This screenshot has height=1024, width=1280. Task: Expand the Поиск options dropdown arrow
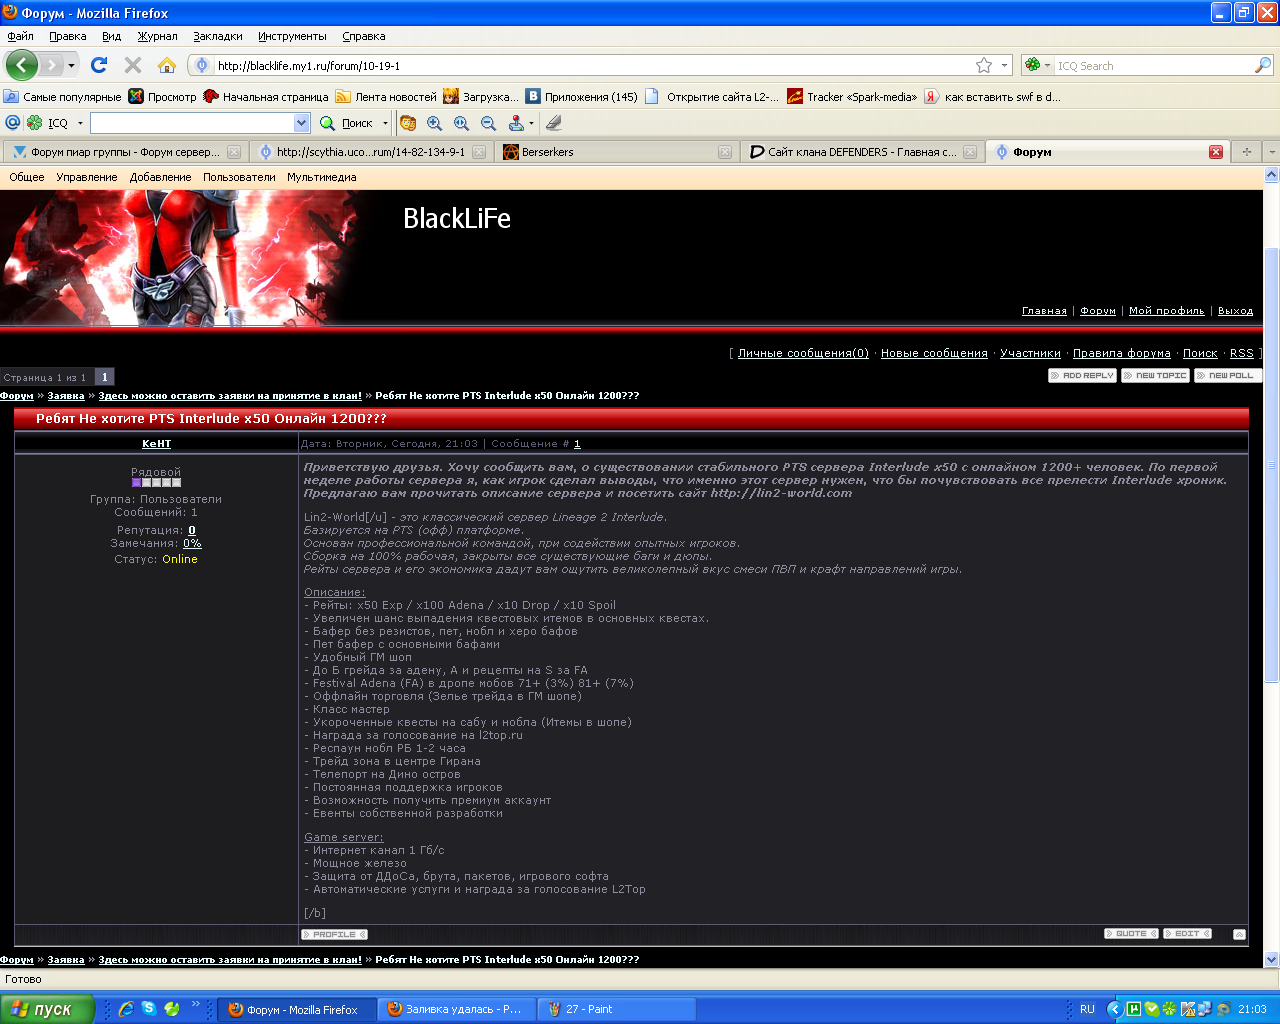coord(385,123)
